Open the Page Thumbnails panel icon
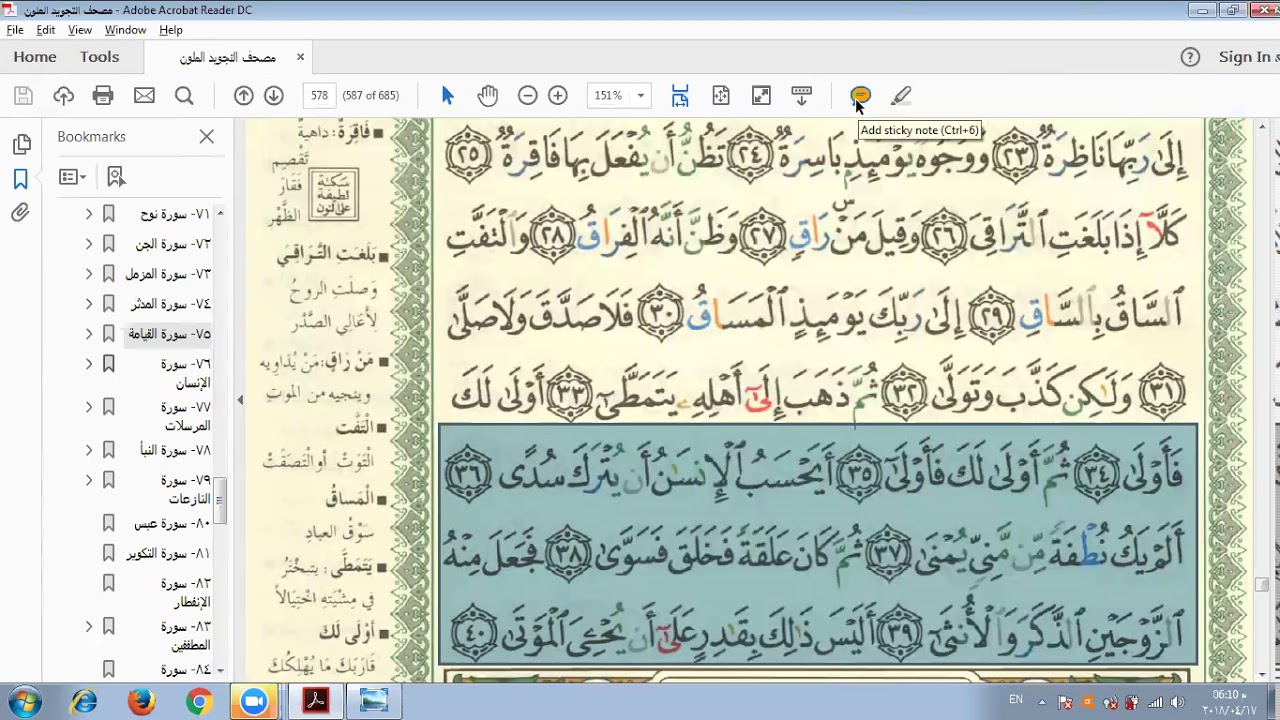The height and width of the screenshot is (720, 1280). [21, 145]
